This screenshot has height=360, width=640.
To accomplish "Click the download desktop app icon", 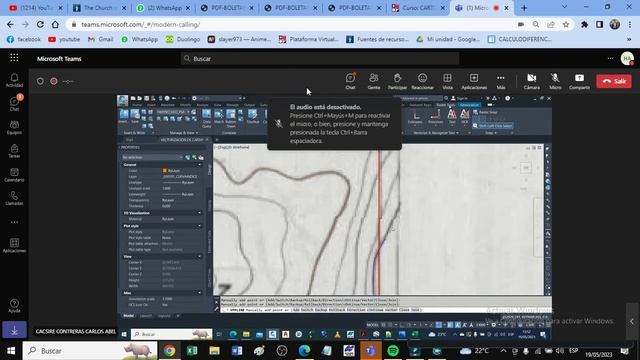I will click(14, 330).
